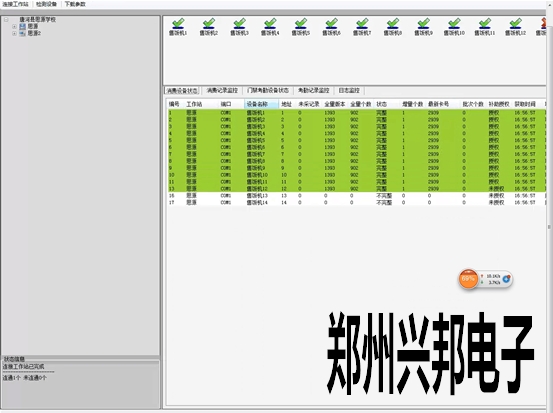Select the unhighlighted row for 售饭机14
This screenshot has height=413, width=553.
pos(357,202)
